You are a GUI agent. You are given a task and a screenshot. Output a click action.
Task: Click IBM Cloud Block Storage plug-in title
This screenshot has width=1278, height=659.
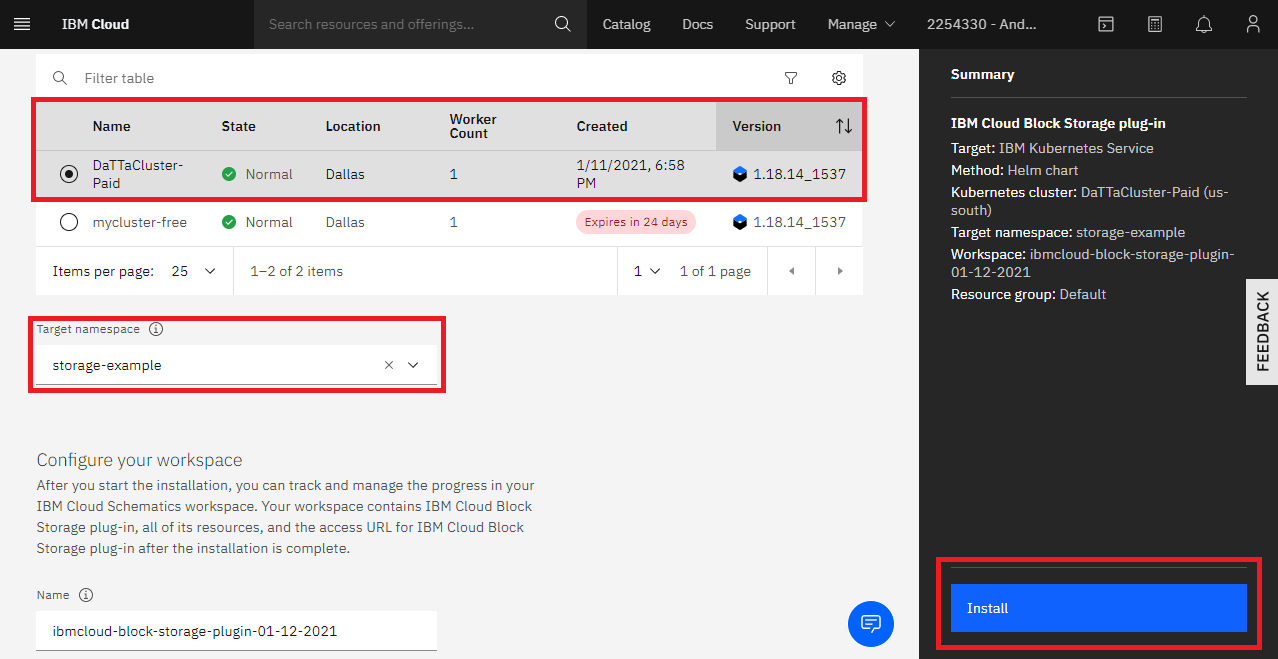(1058, 124)
